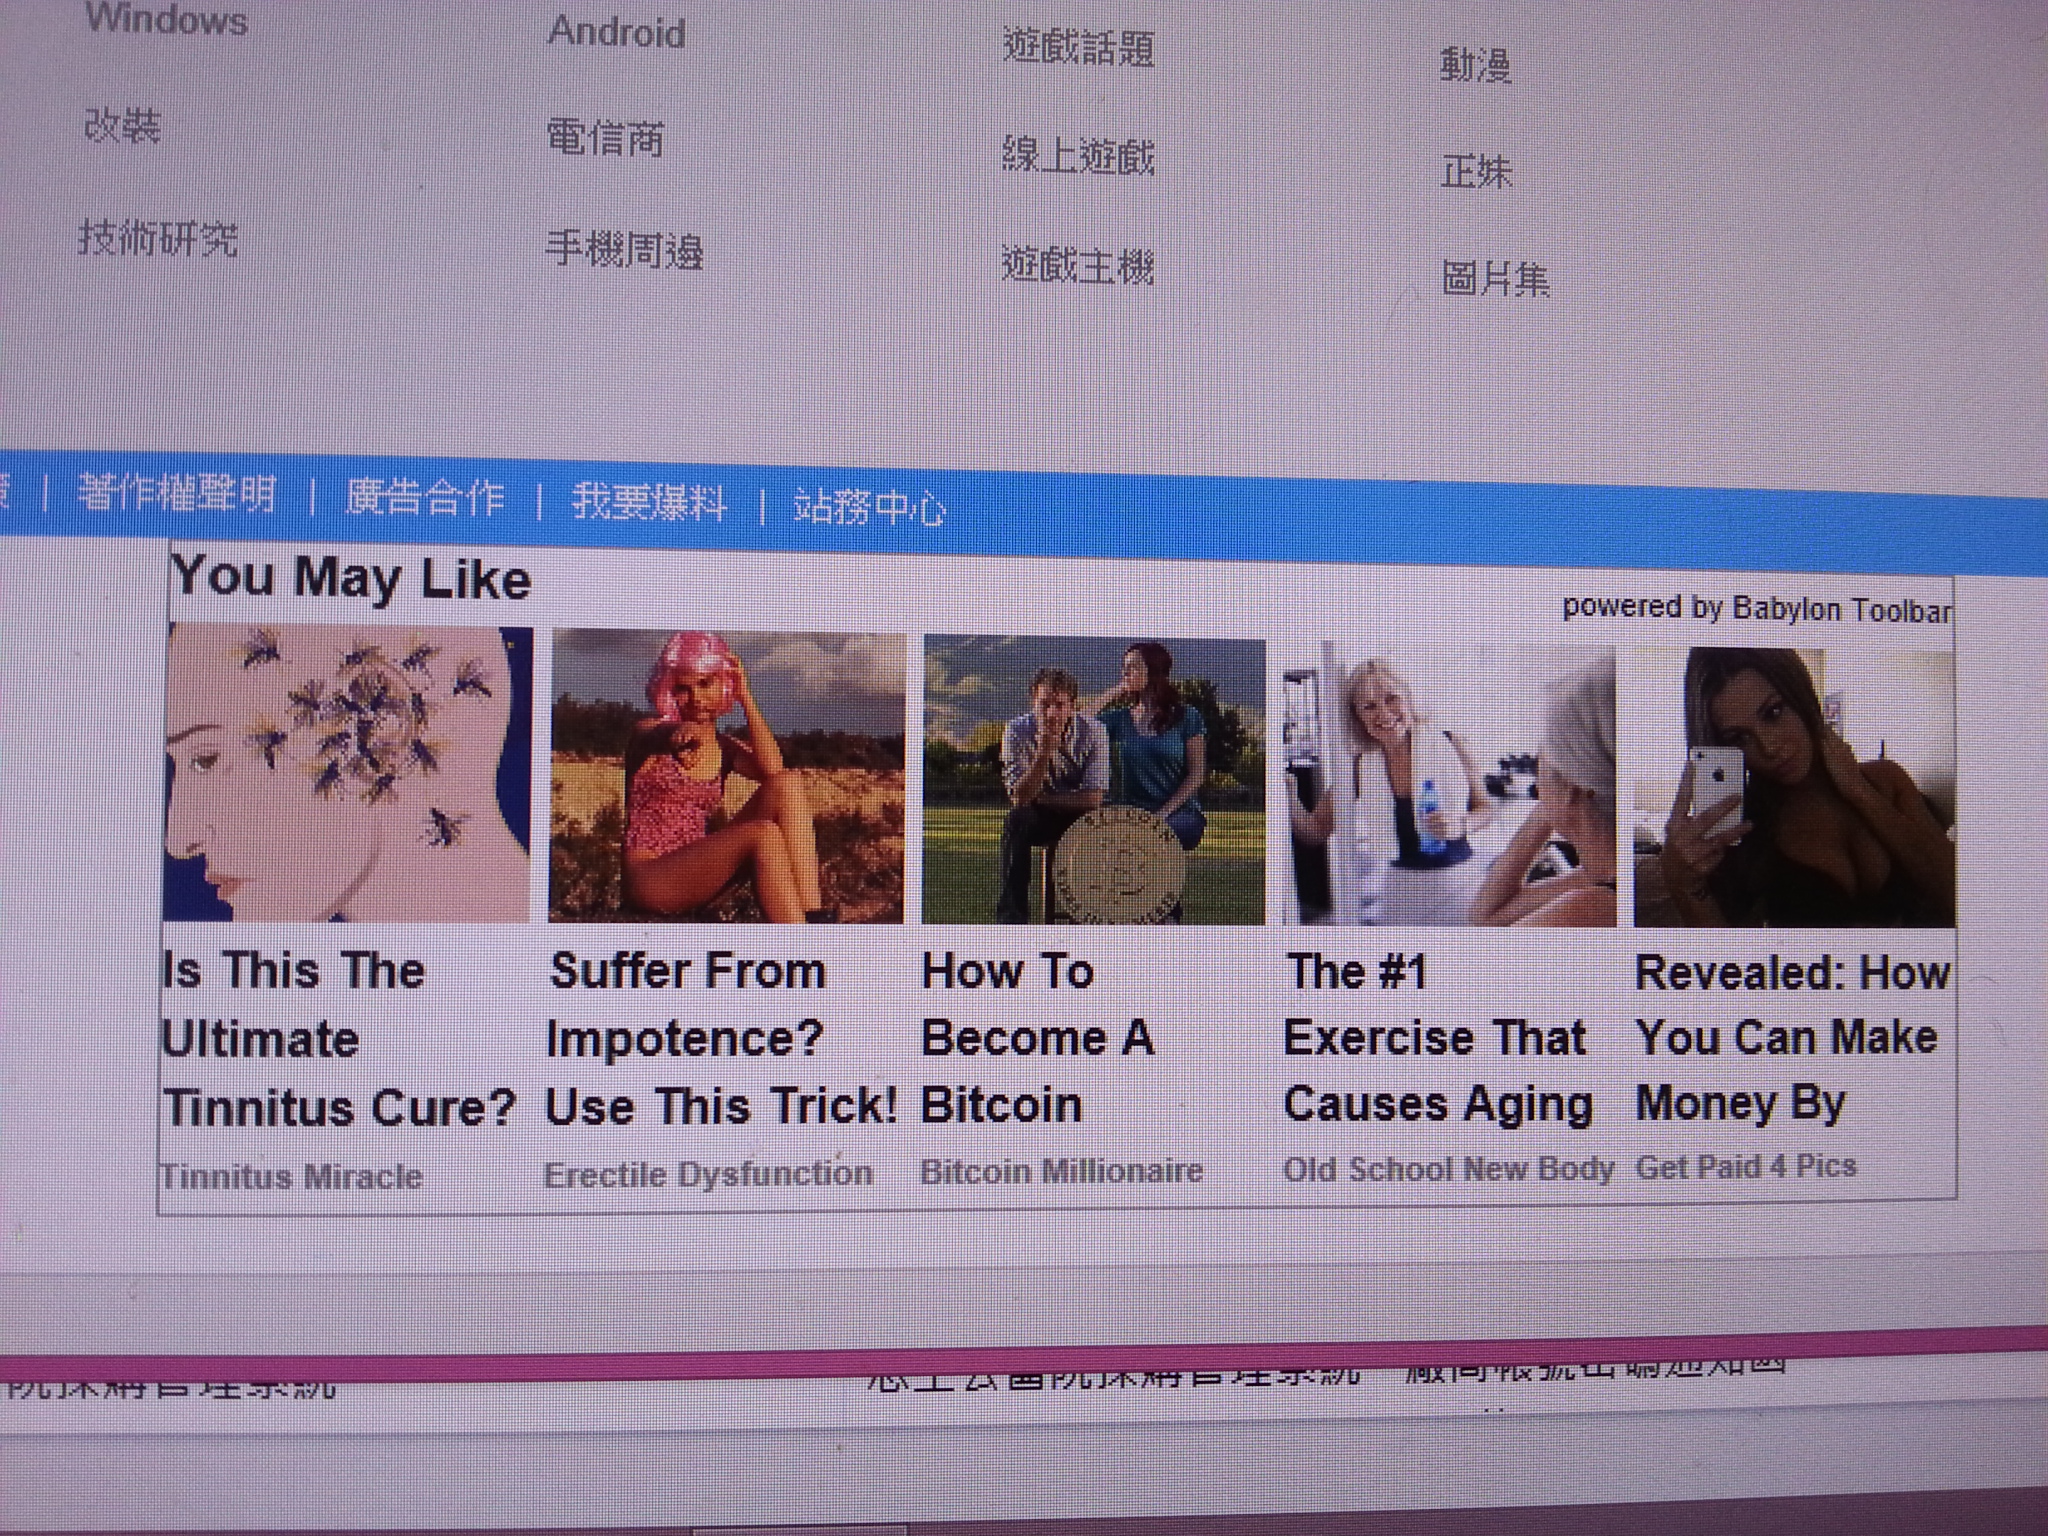Open the Android category link
The image size is (2048, 1536).
point(616,32)
